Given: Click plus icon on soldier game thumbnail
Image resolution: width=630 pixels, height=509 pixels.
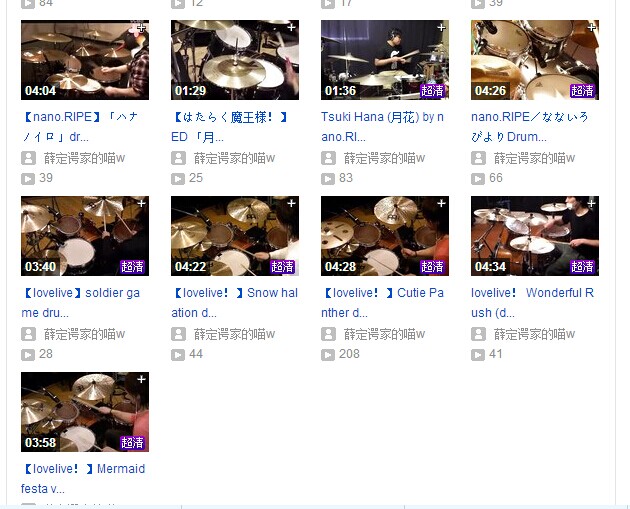Looking at the screenshot, I should (141, 203).
